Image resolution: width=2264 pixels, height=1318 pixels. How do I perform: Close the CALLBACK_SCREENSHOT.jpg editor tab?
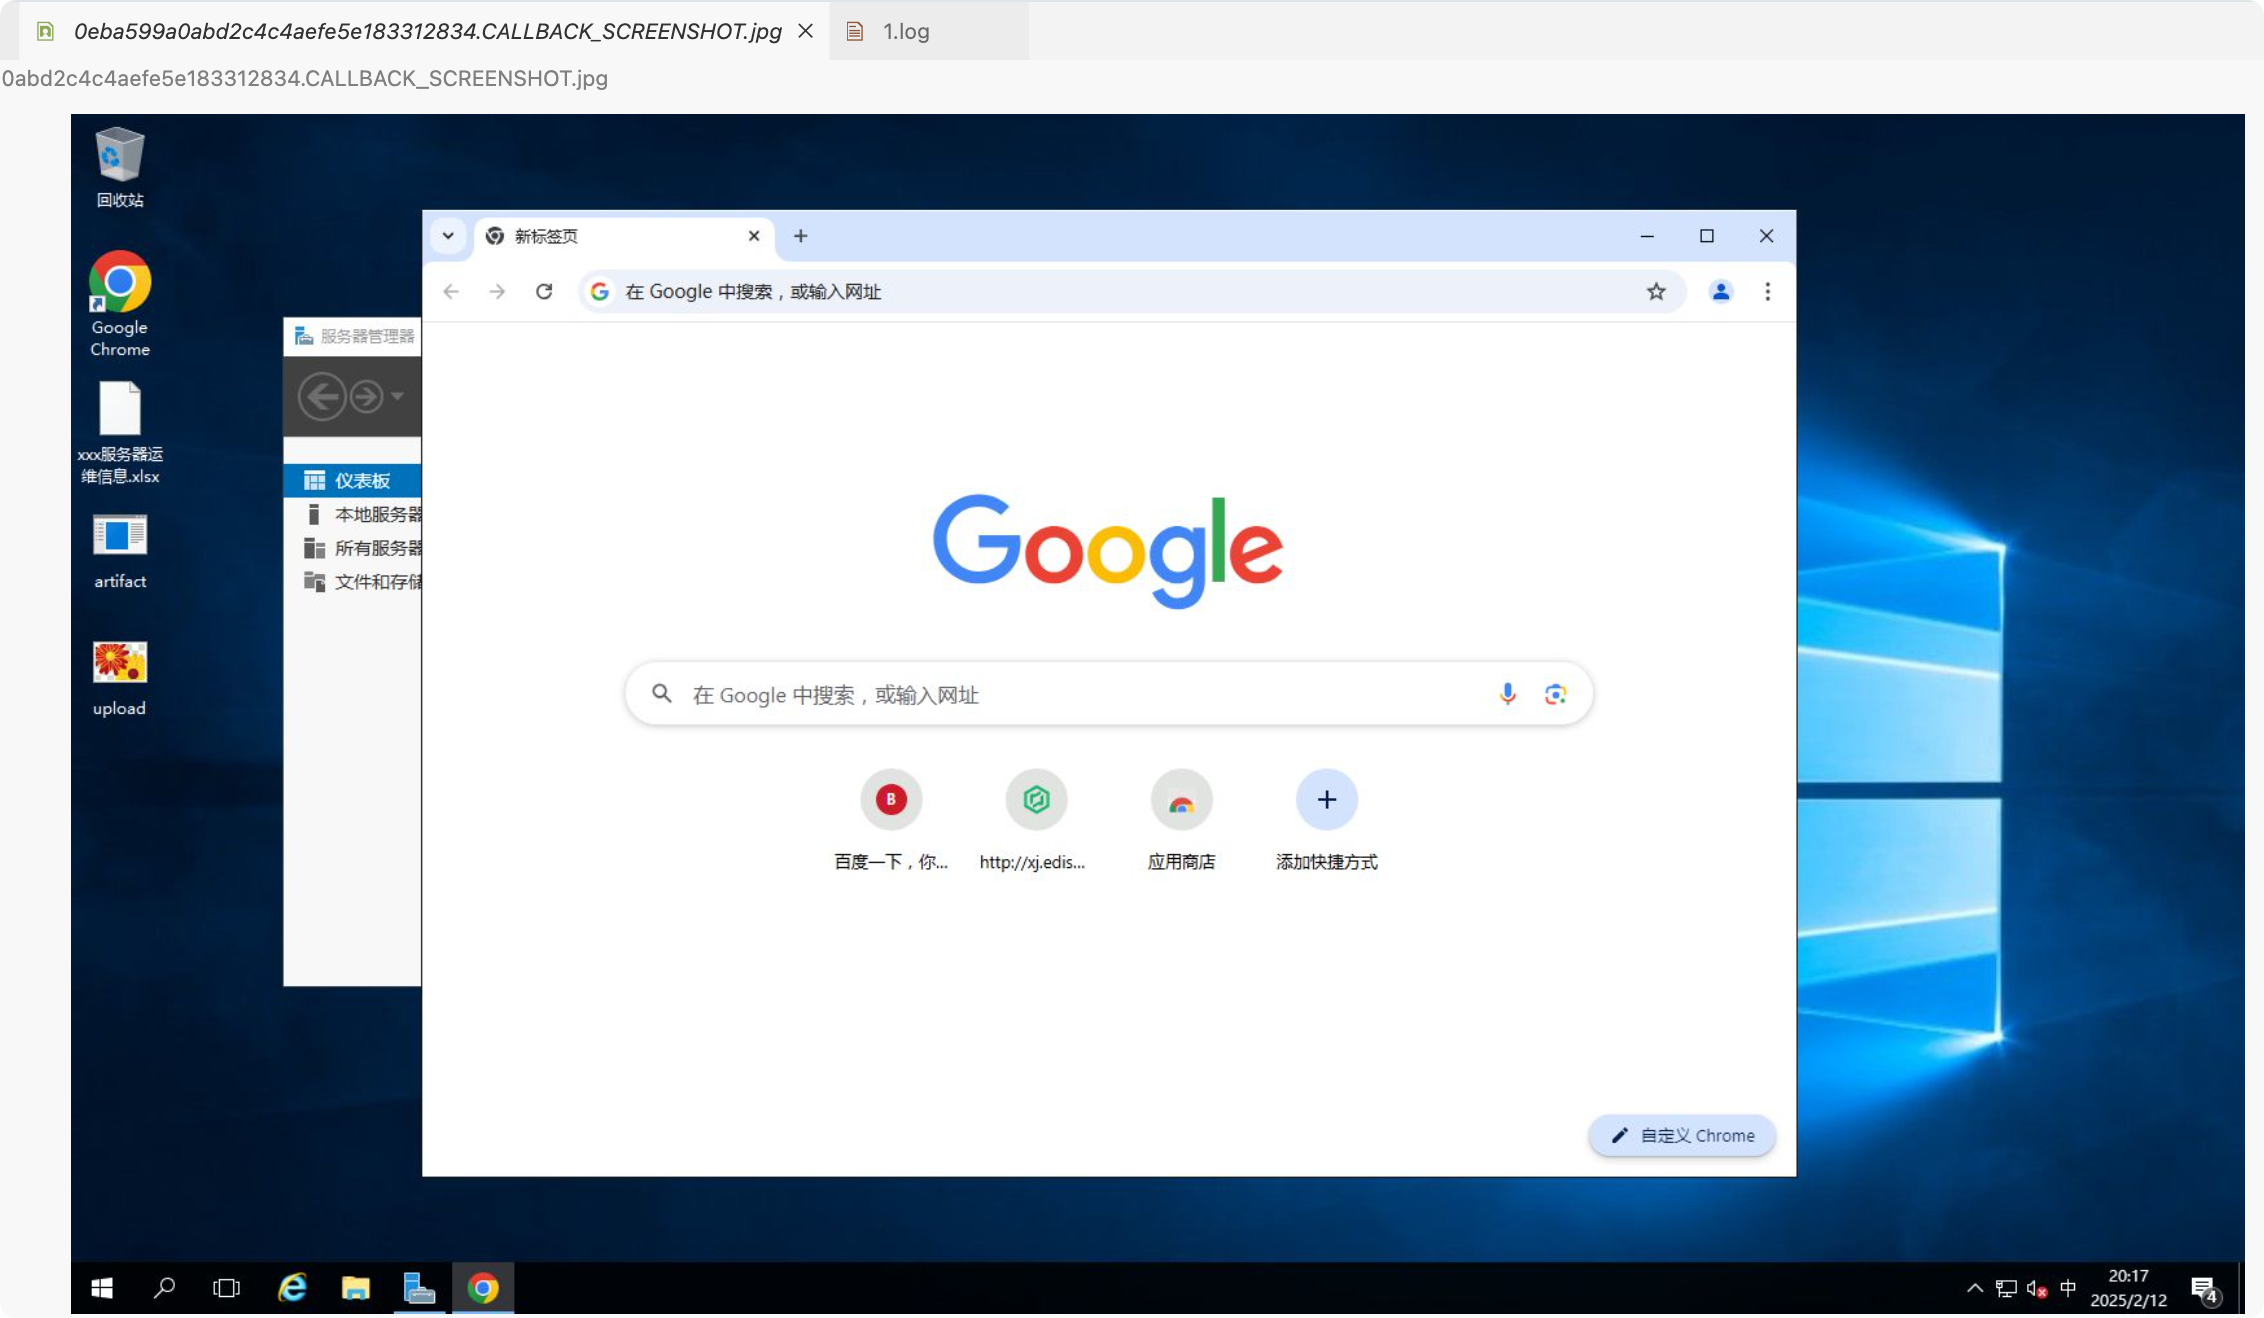[805, 31]
